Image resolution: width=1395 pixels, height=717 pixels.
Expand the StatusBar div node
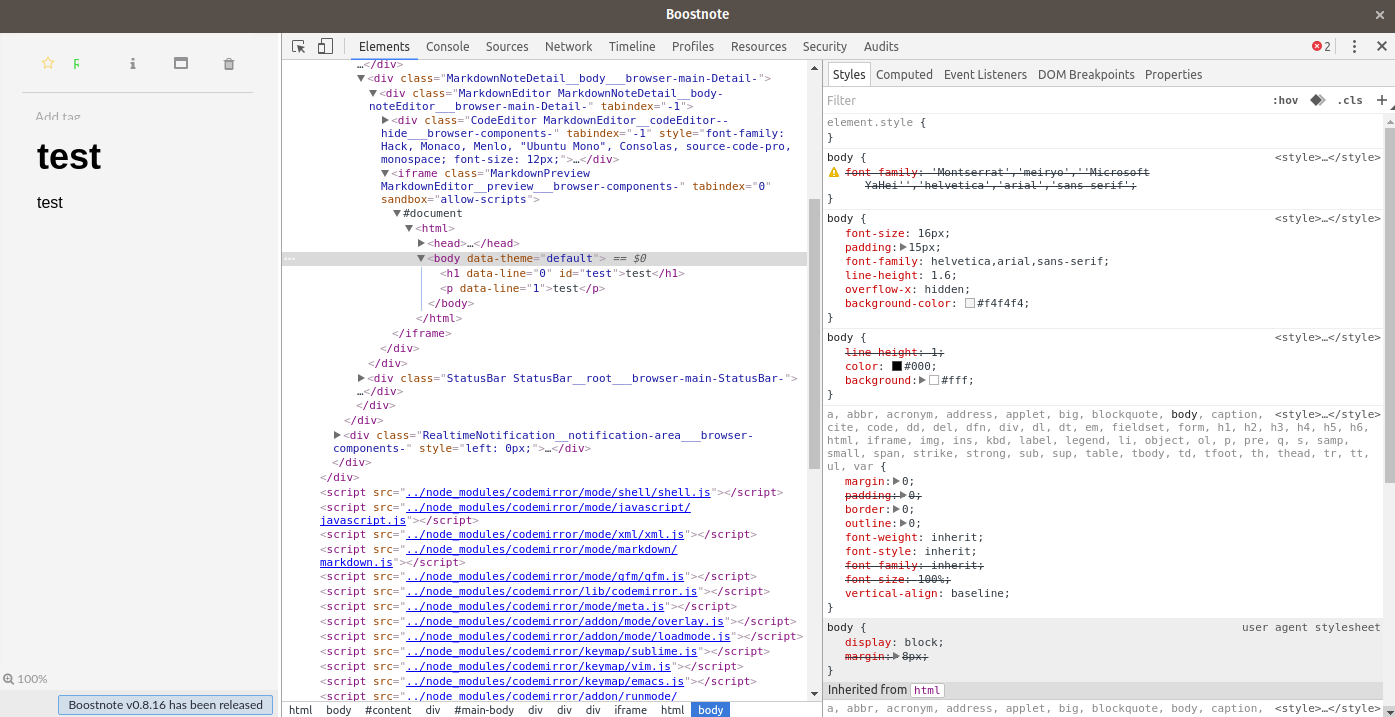[362, 378]
